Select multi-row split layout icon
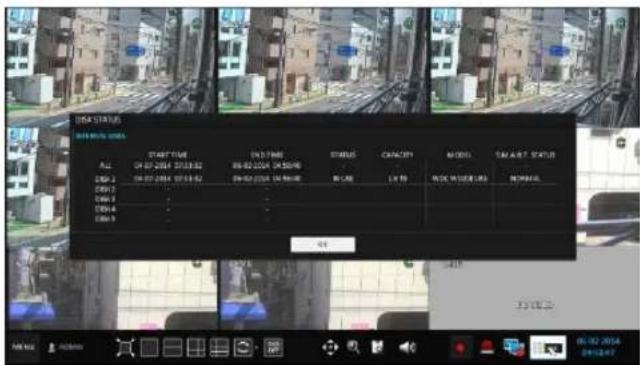The width and height of the screenshot is (640, 365). pyautogui.click(x=219, y=348)
